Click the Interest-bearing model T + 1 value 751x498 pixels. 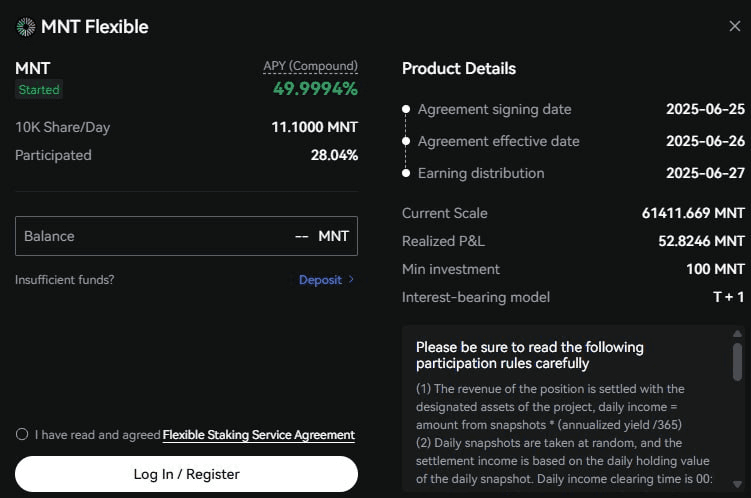coord(728,297)
